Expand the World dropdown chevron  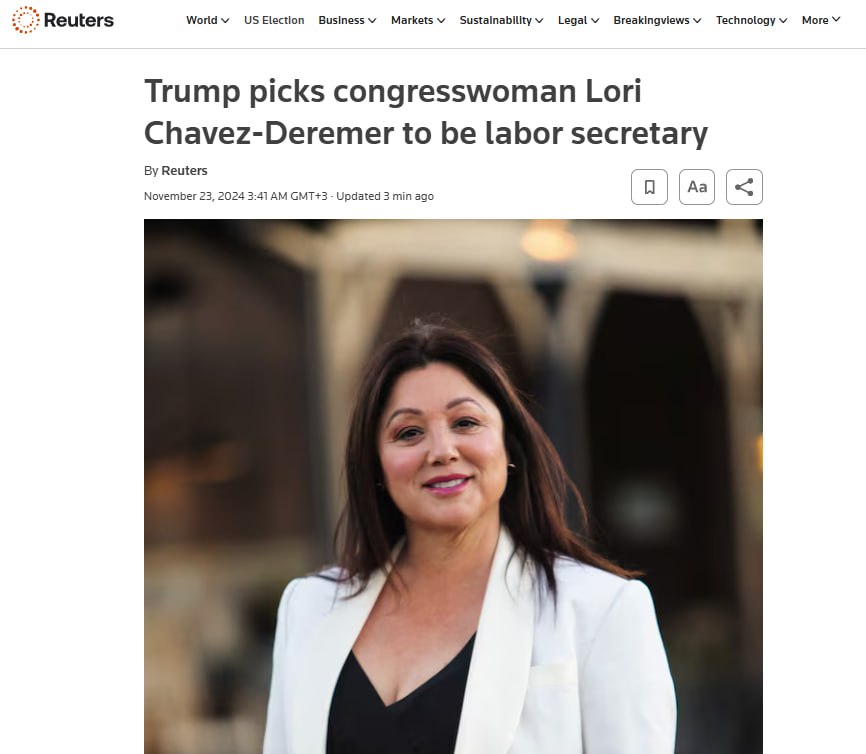(x=225, y=20)
